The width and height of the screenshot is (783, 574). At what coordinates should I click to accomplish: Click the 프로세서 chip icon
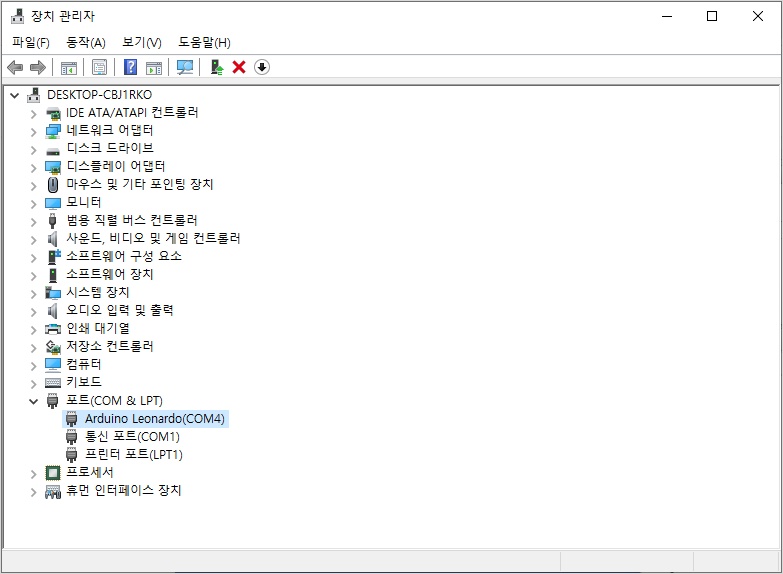(52, 473)
